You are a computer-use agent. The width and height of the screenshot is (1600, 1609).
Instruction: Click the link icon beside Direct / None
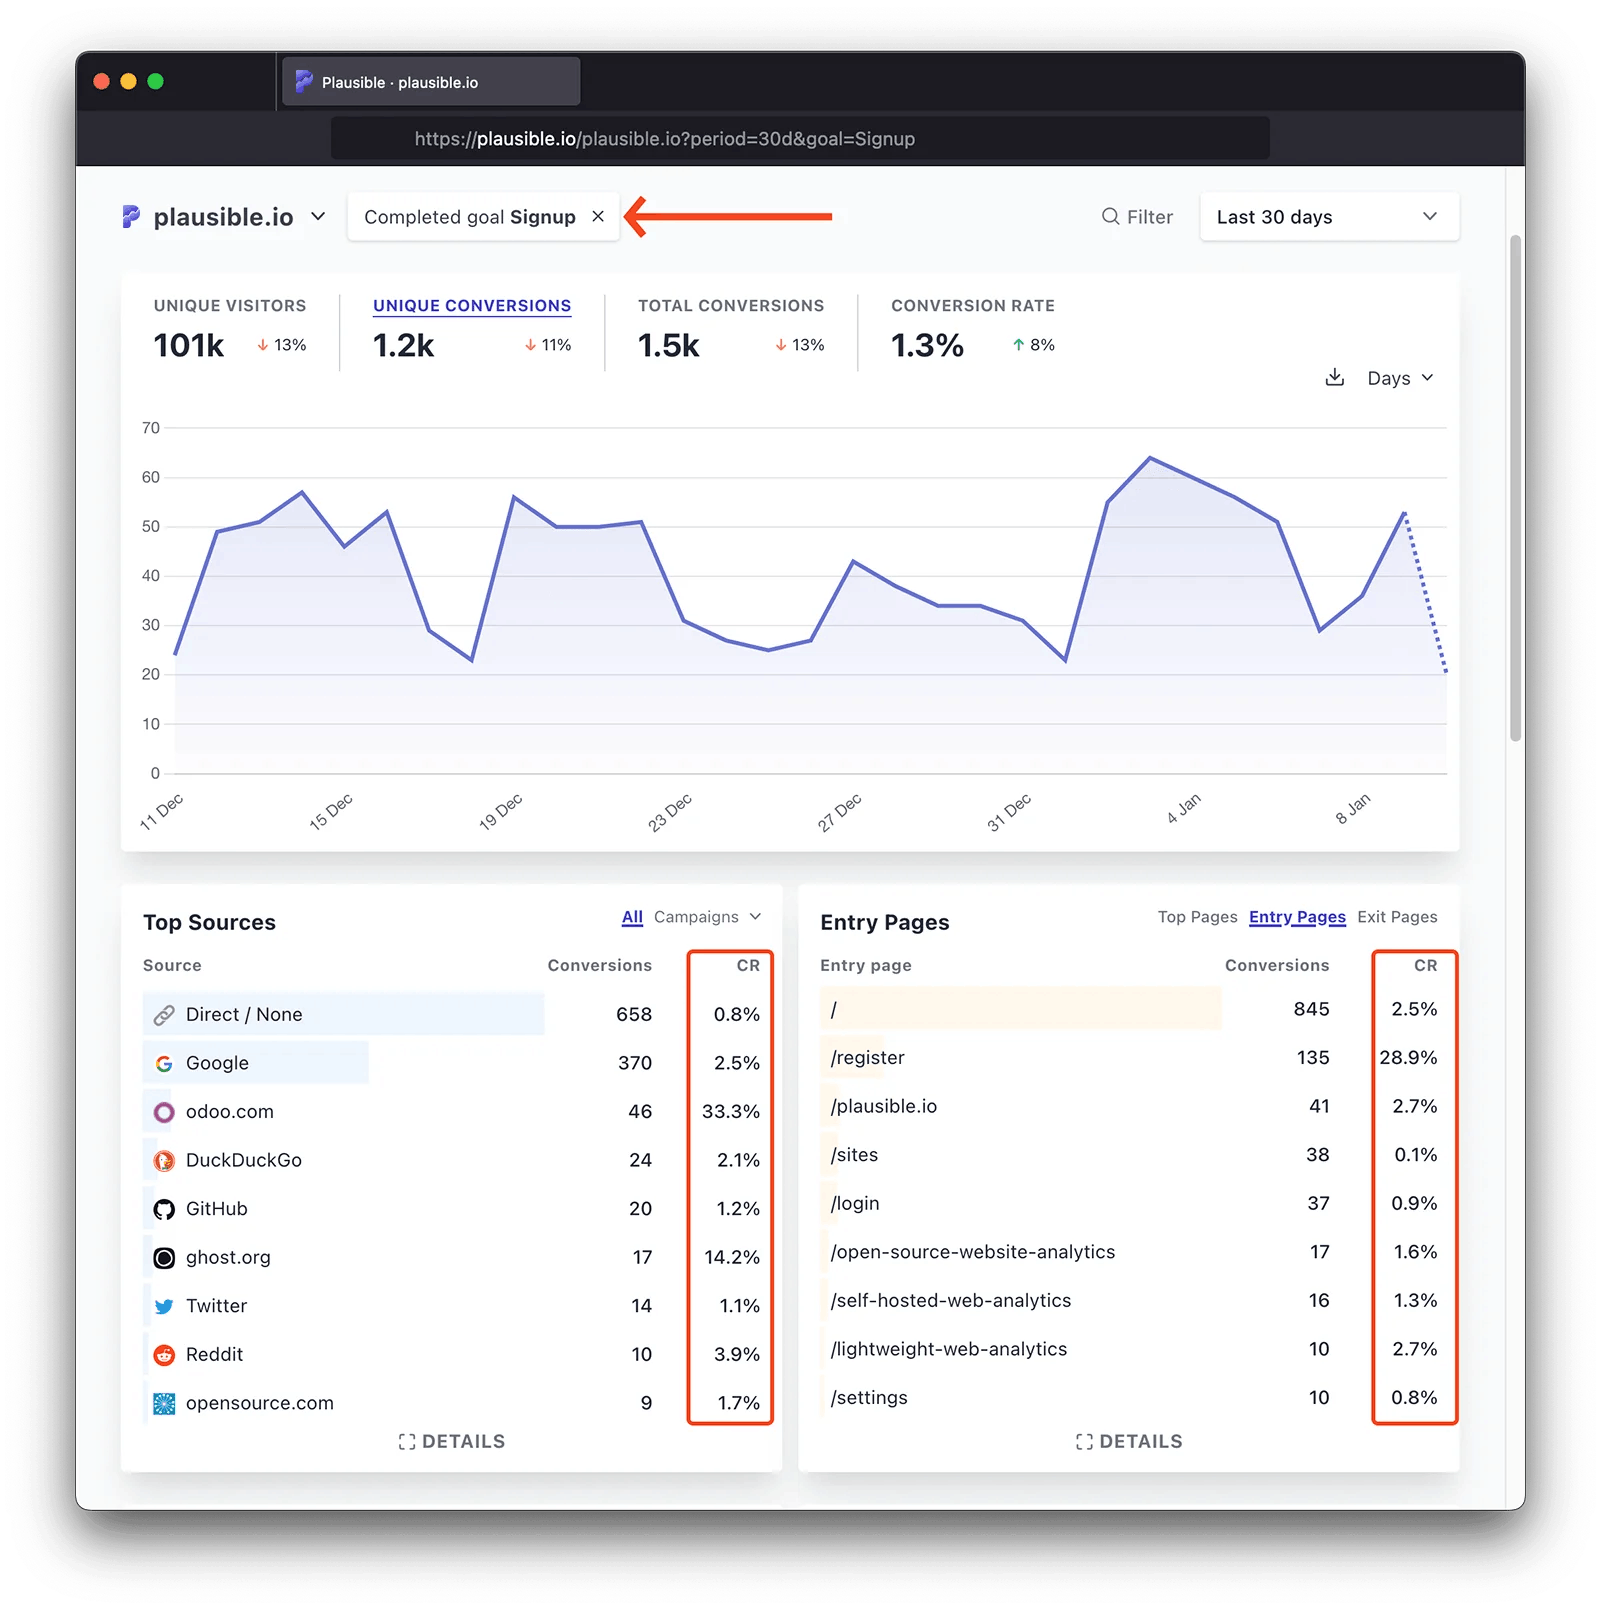(163, 1014)
